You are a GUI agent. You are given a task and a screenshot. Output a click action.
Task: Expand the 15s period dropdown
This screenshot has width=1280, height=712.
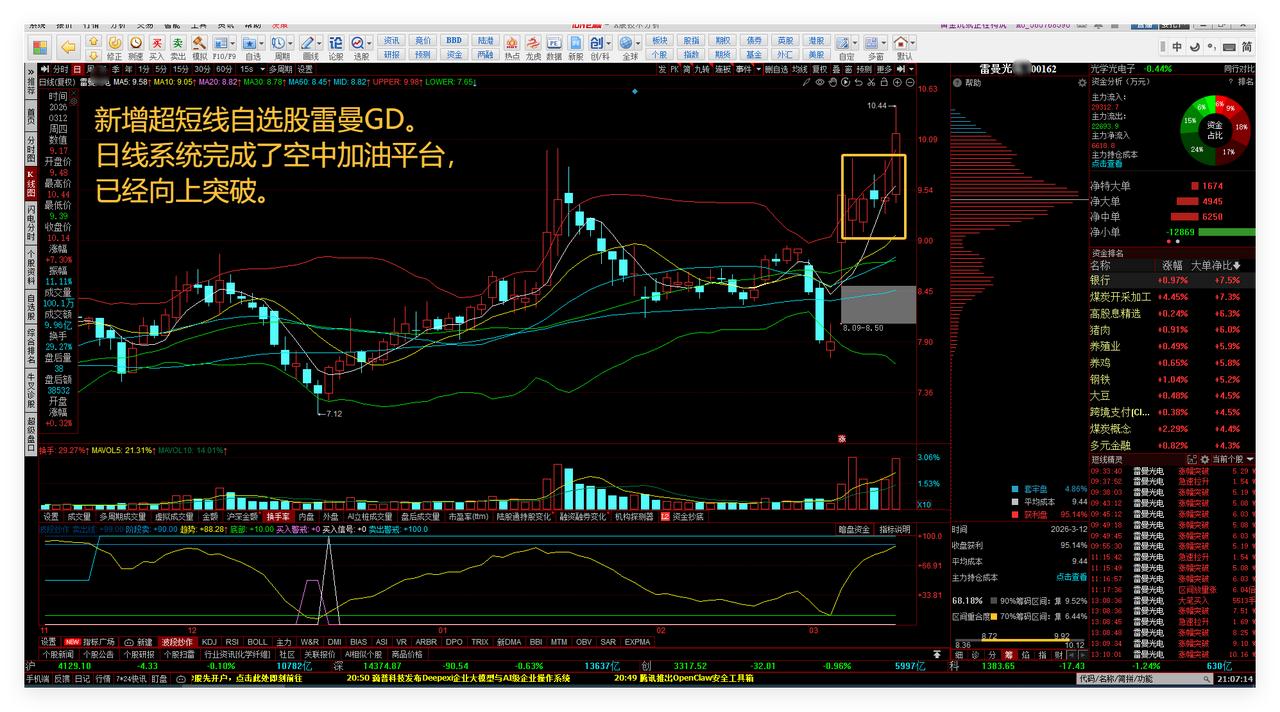262,70
